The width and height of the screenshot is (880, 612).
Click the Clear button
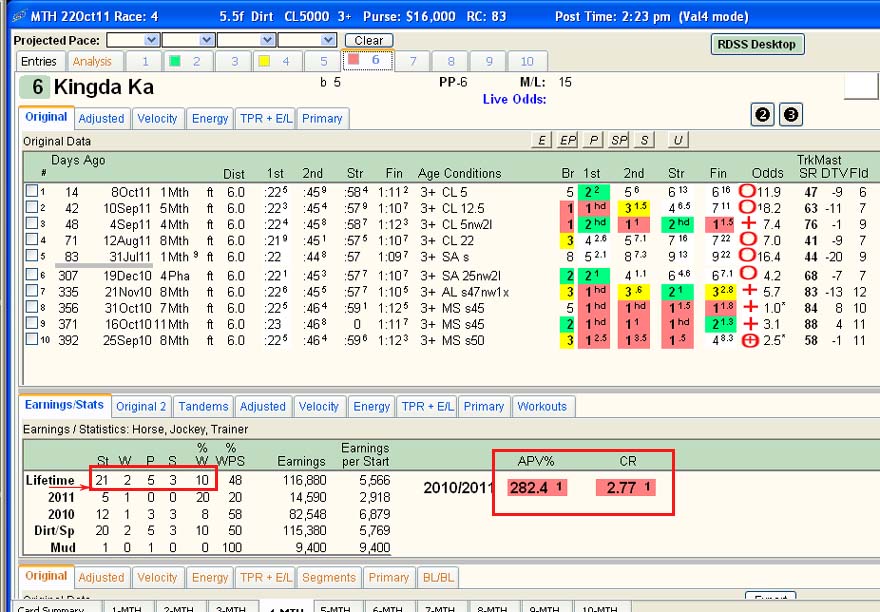coord(369,40)
